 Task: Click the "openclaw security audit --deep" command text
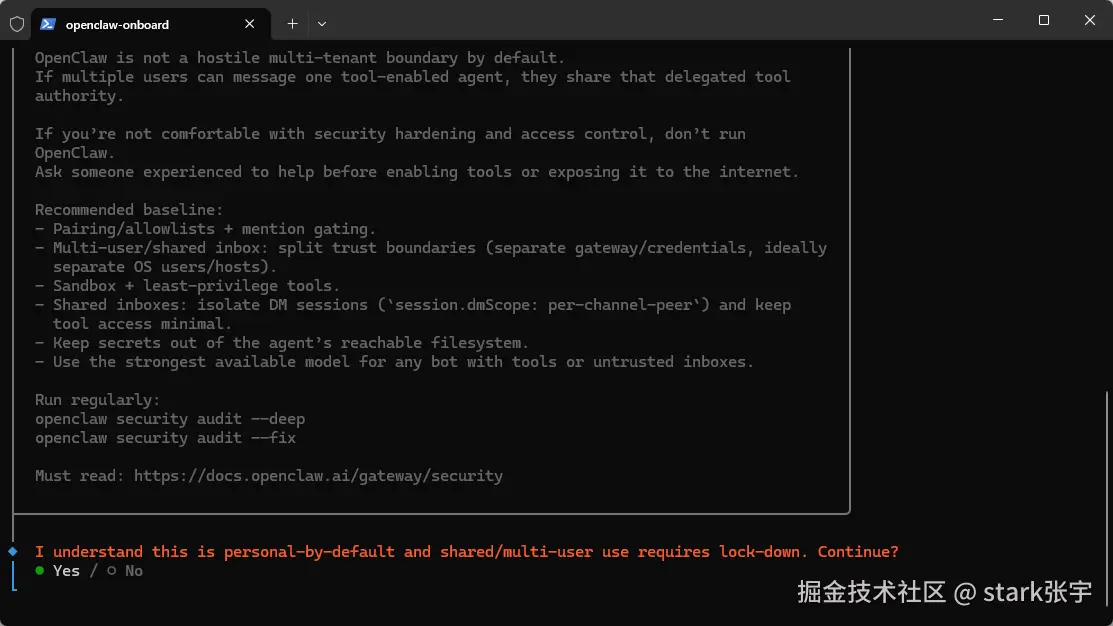[170, 419]
